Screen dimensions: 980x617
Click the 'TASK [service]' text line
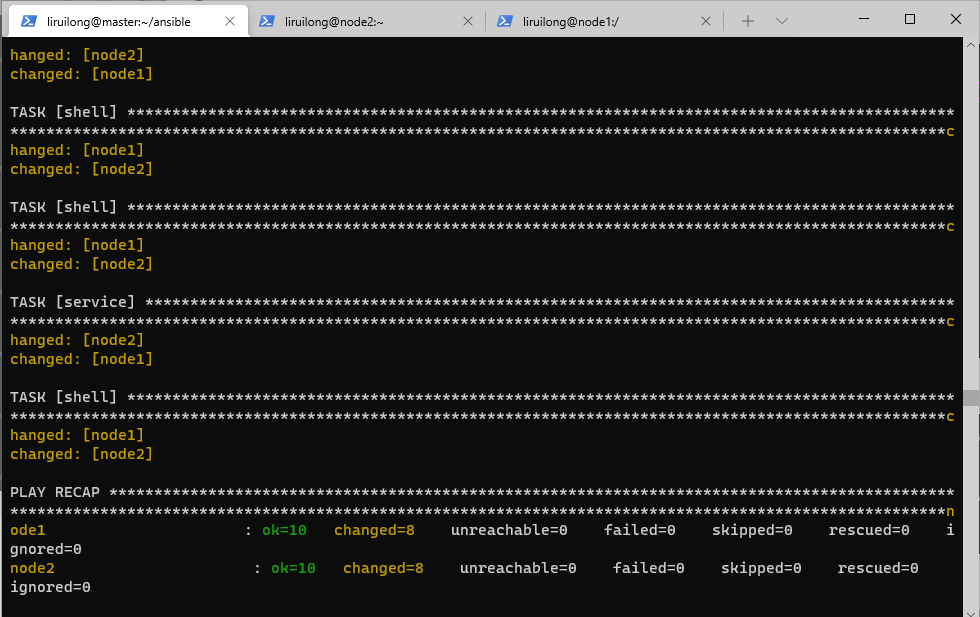(x=482, y=302)
